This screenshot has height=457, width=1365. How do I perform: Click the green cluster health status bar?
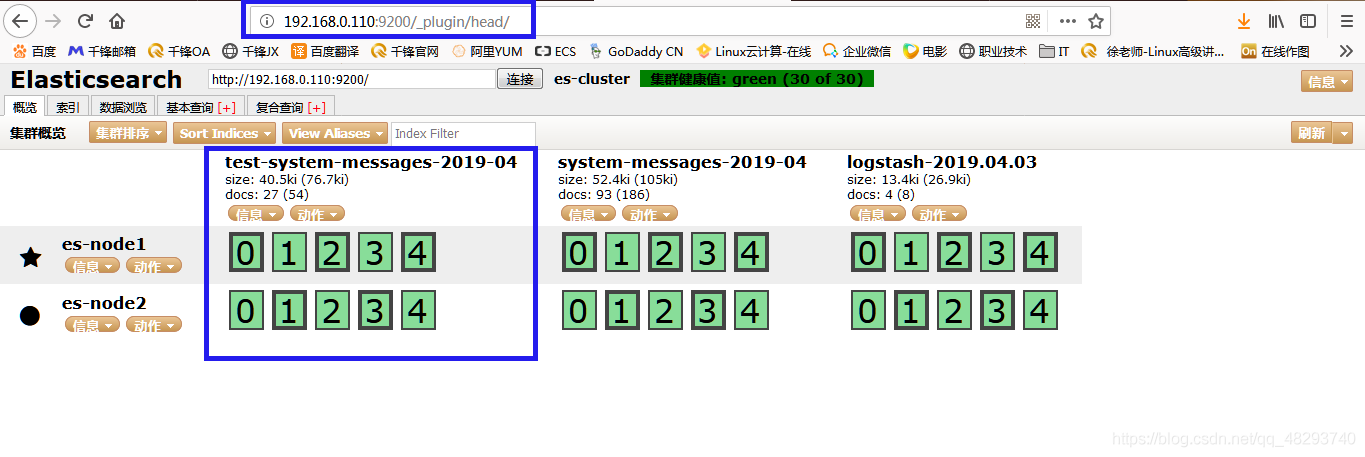pos(756,79)
